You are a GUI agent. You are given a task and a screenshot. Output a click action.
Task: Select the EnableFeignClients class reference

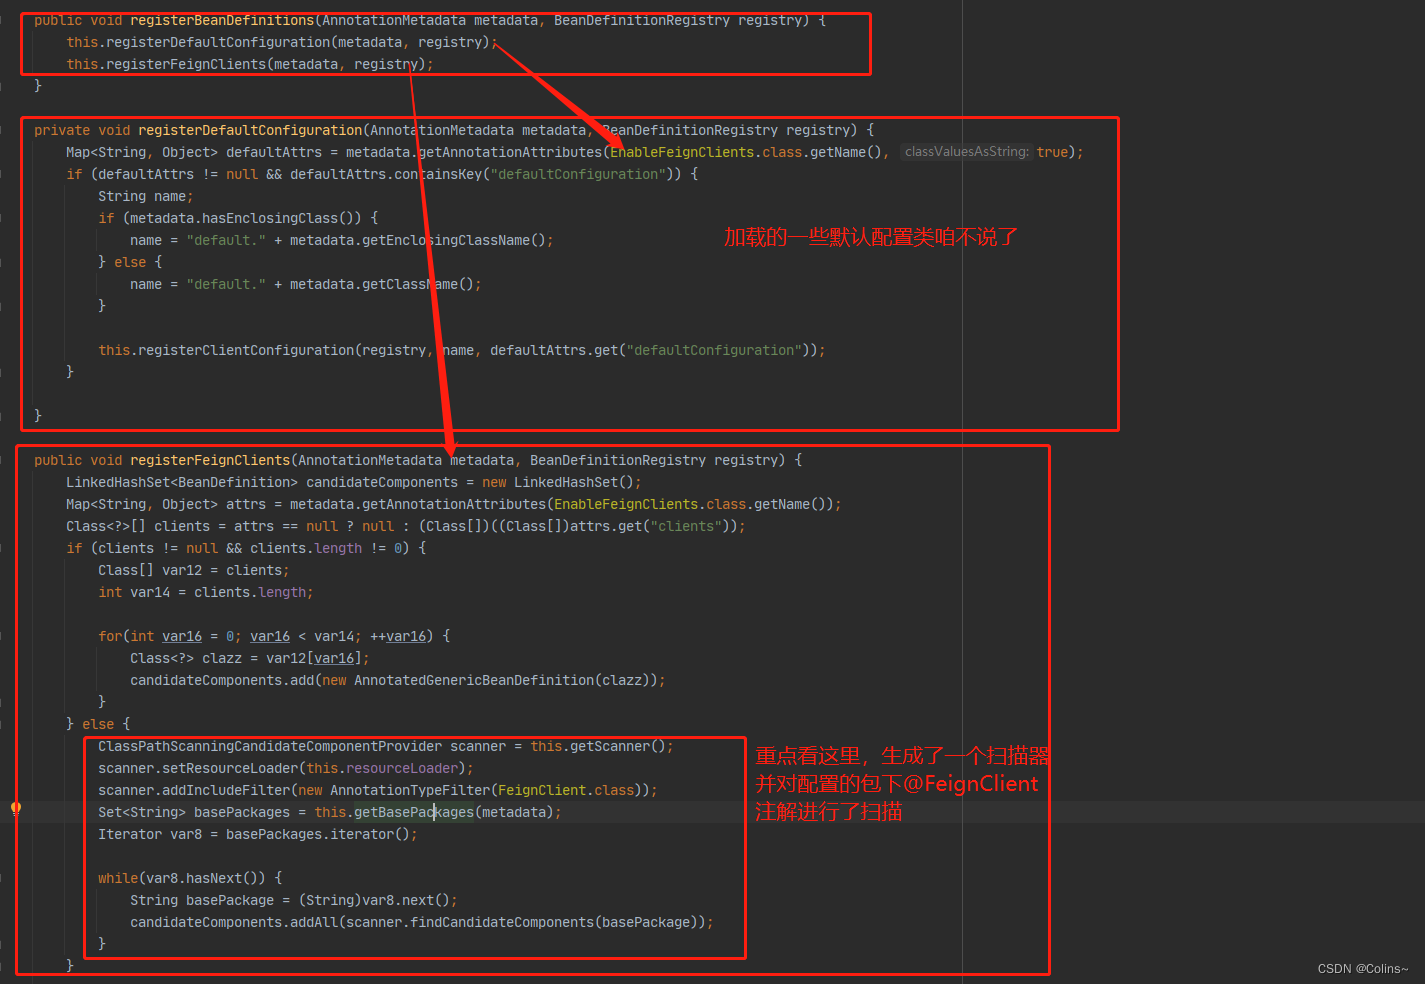(x=680, y=151)
